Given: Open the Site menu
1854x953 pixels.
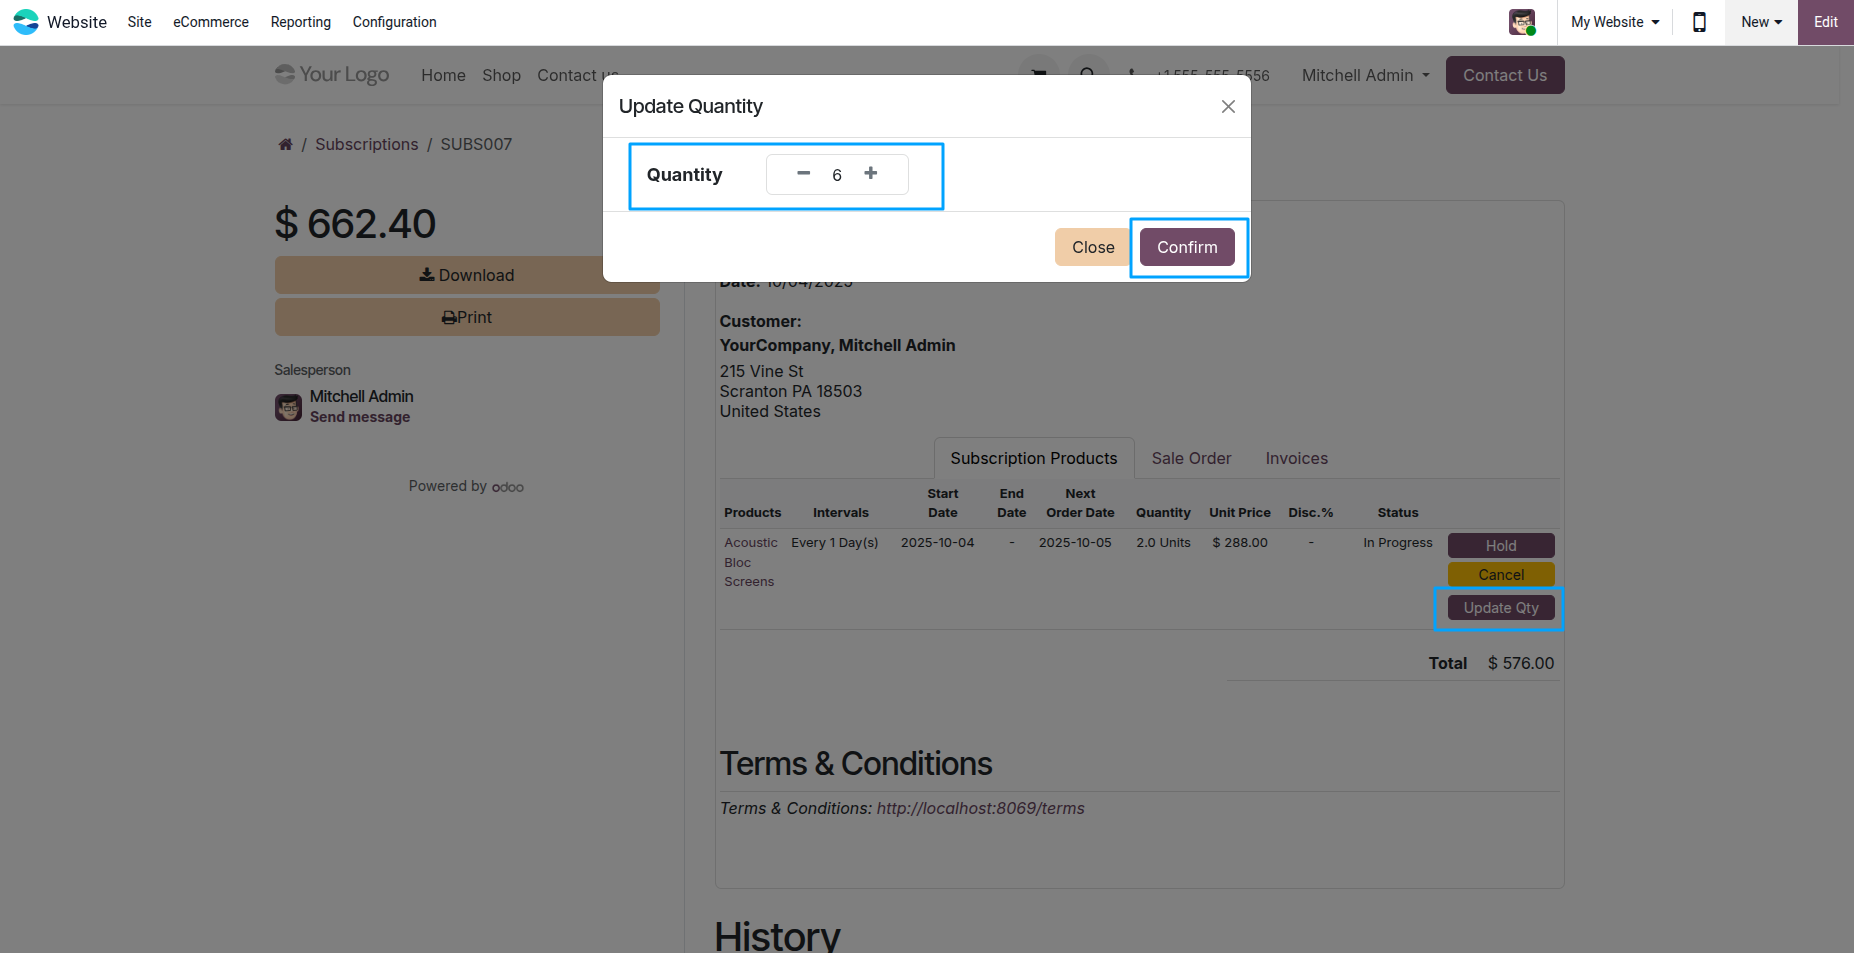Looking at the screenshot, I should point(140,22).
